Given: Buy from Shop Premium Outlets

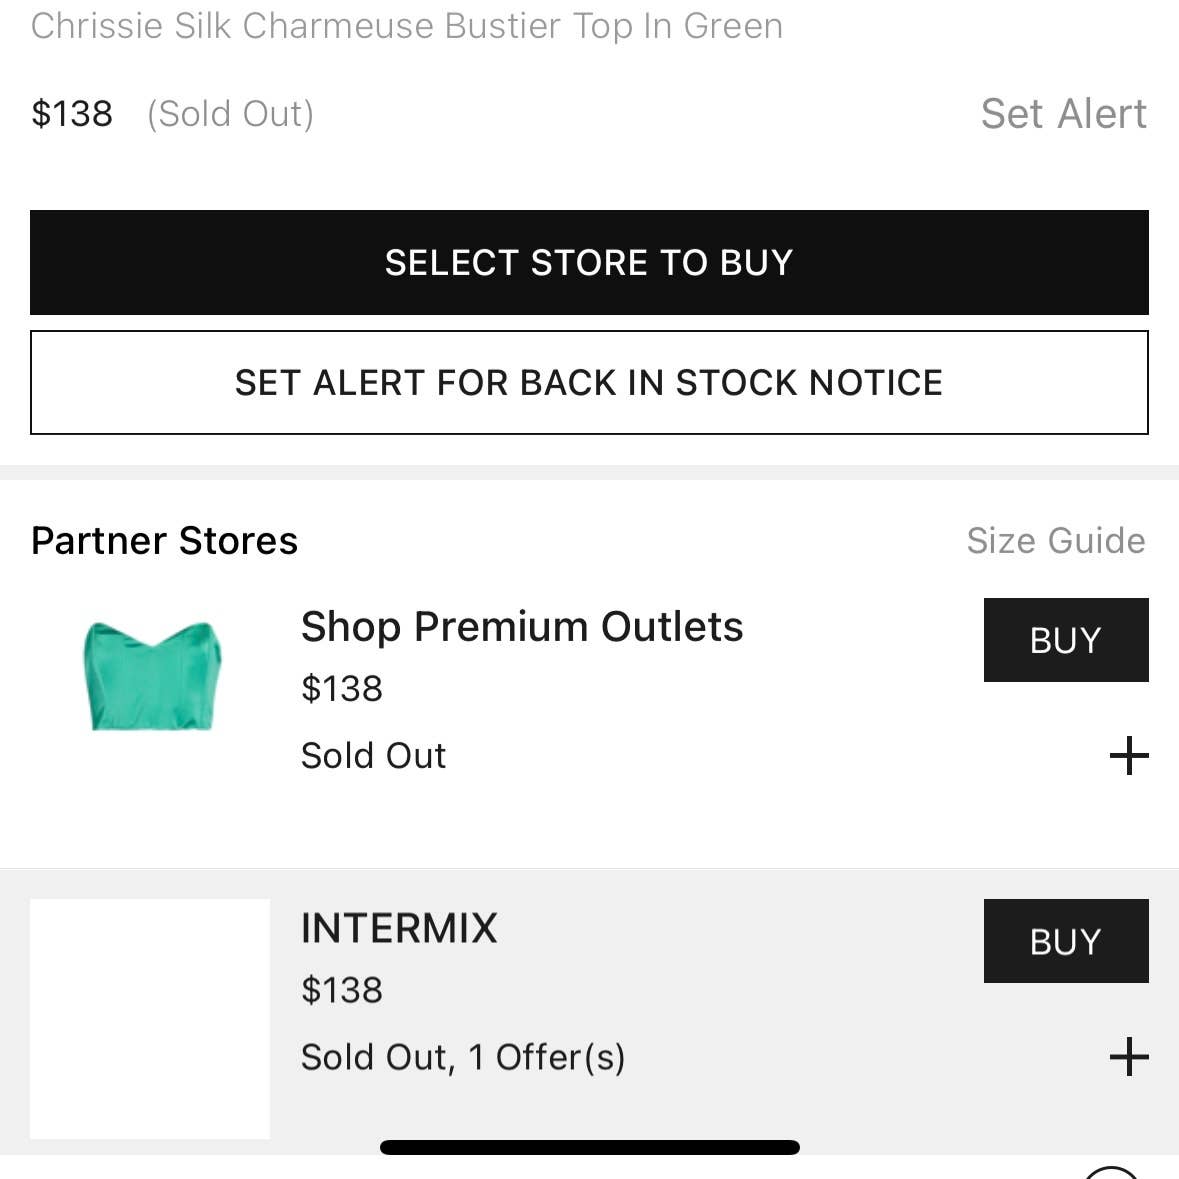Looking at the screenshot, I should [1065, 640].
